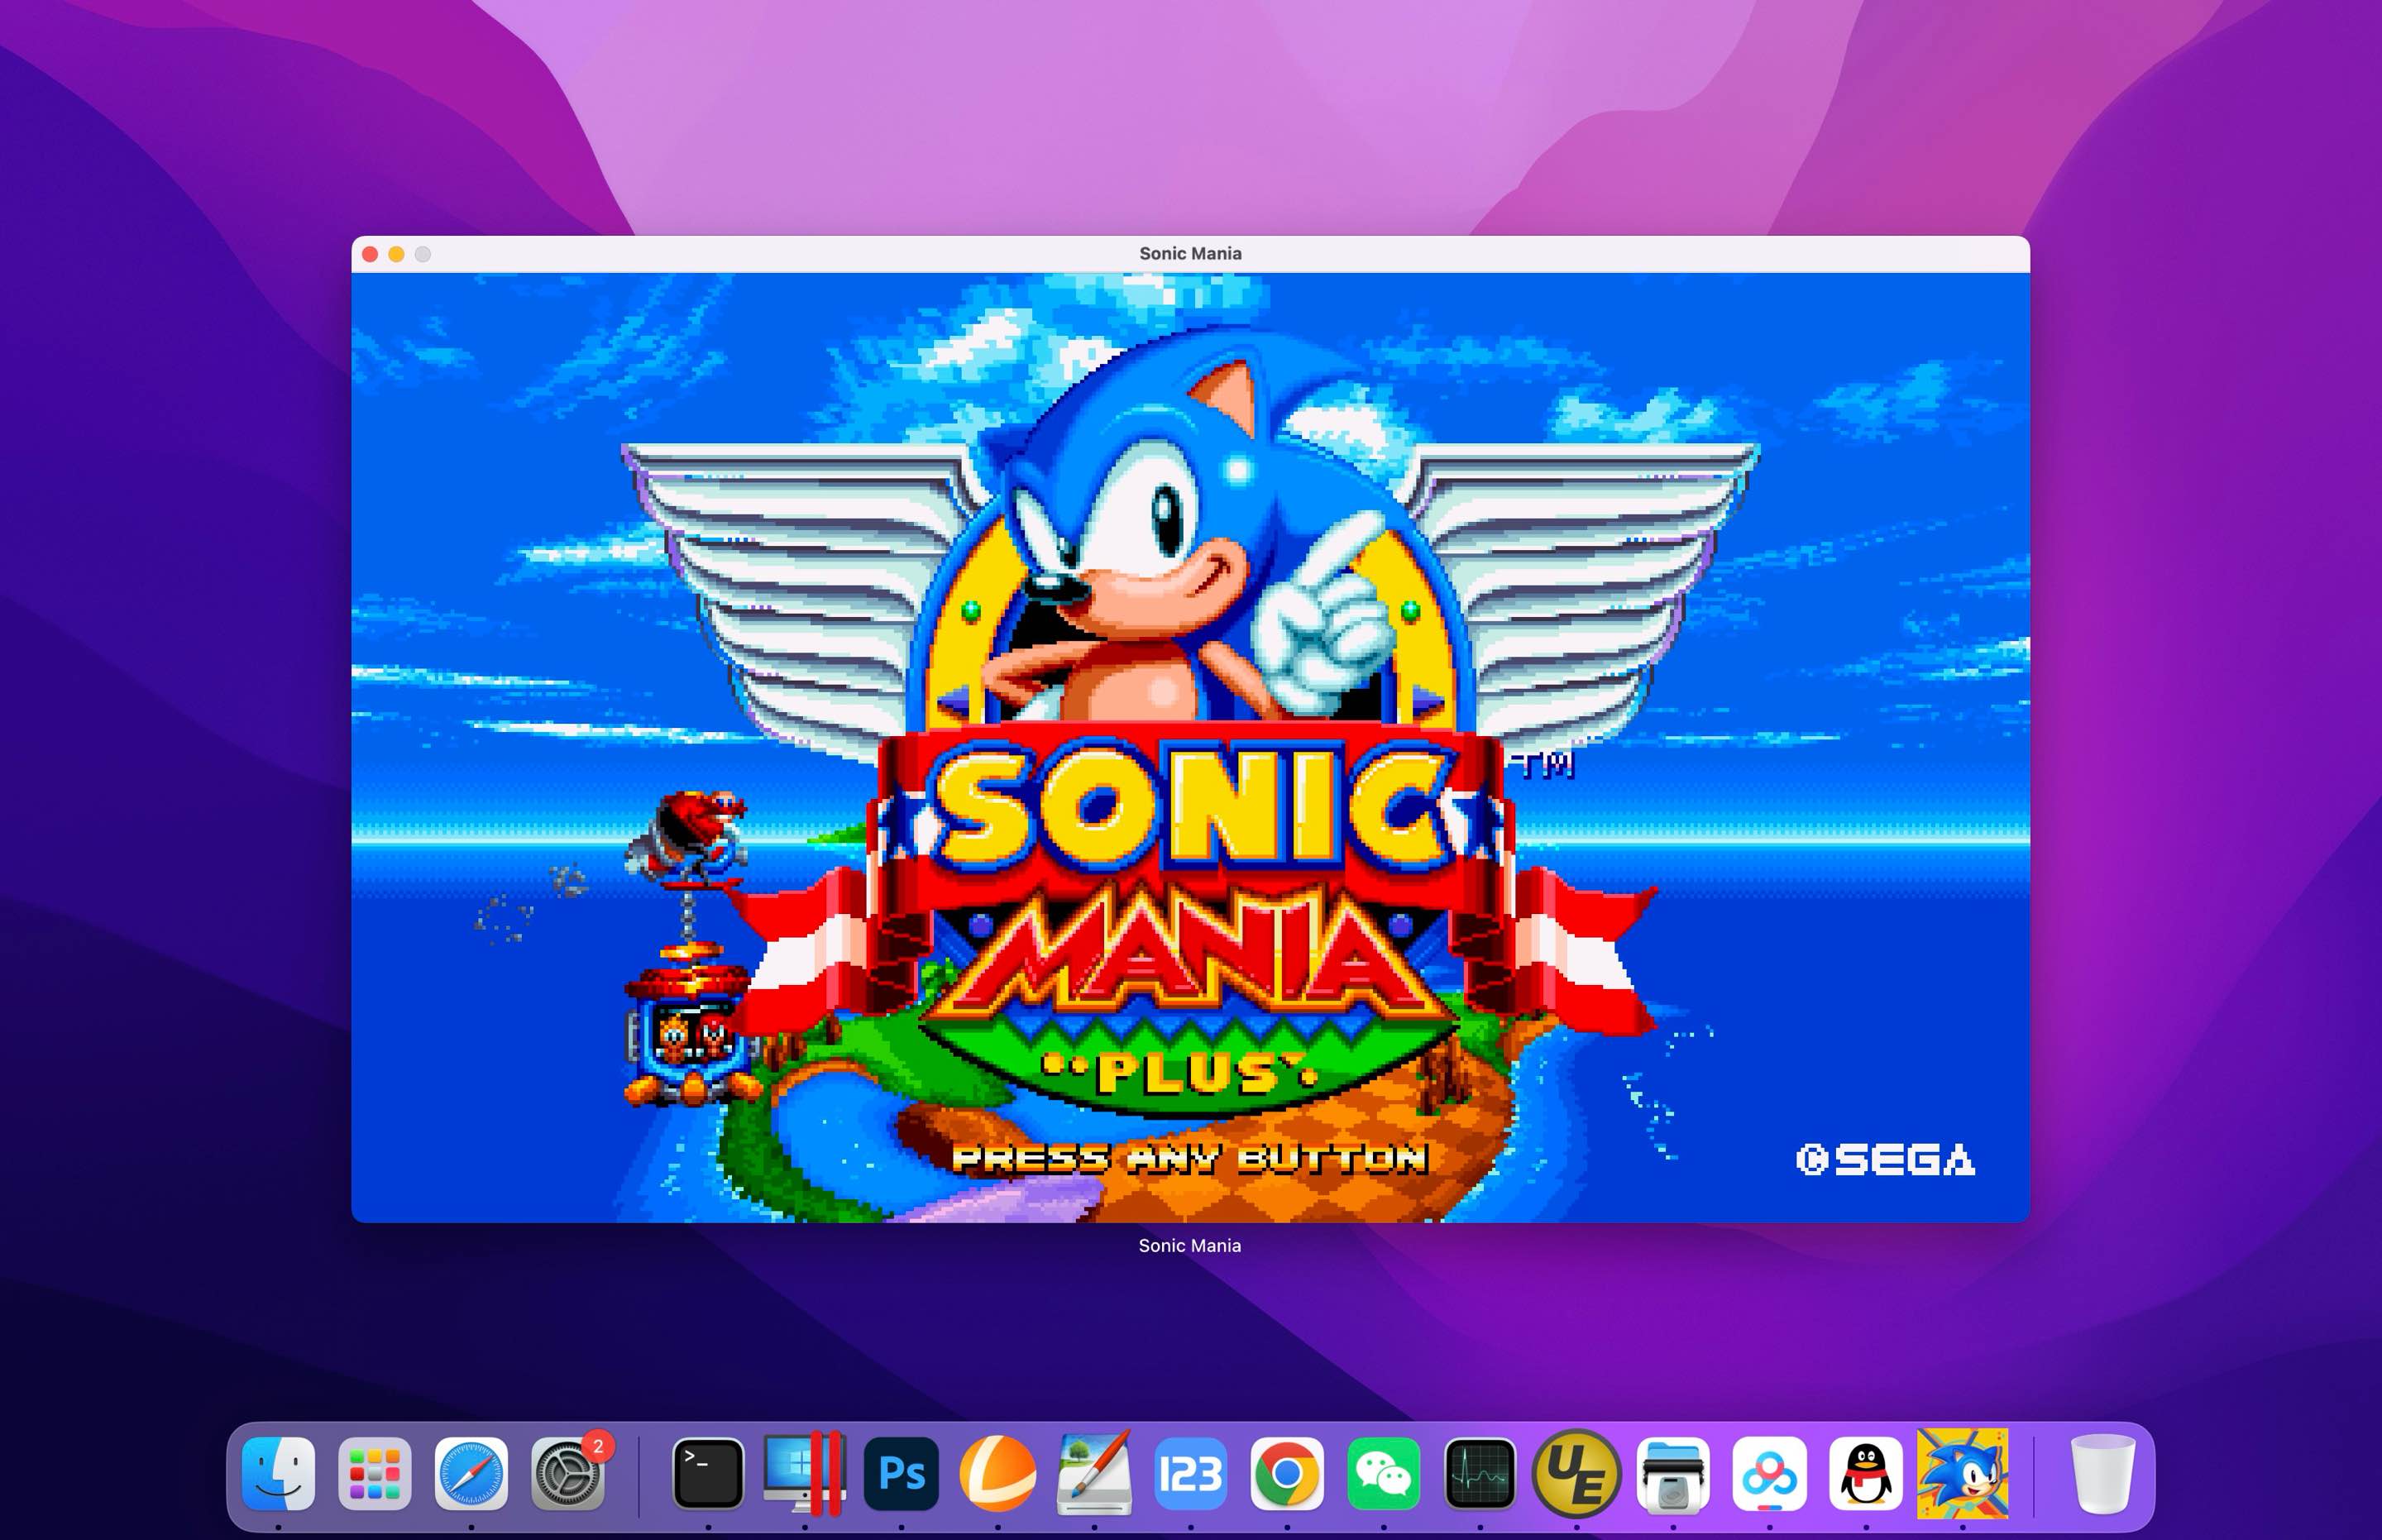
Task: Click the ©SEGA copyright text
Action: coord(1885,1159)
